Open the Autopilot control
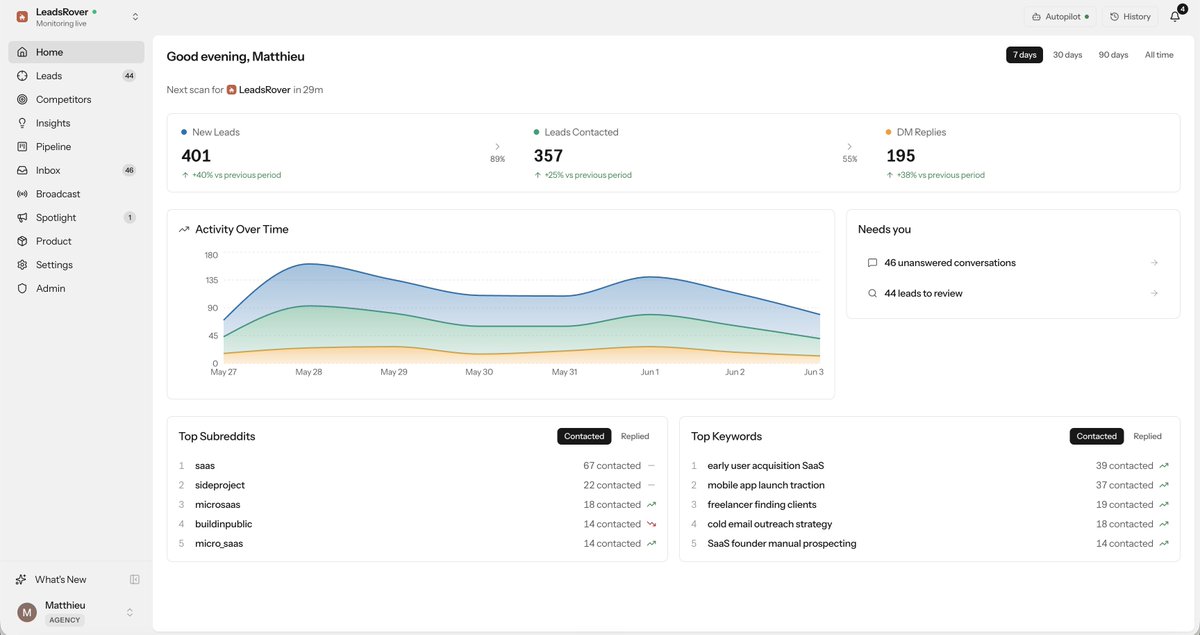This screenshot has width=1200, height=635. pos(1061,17)
